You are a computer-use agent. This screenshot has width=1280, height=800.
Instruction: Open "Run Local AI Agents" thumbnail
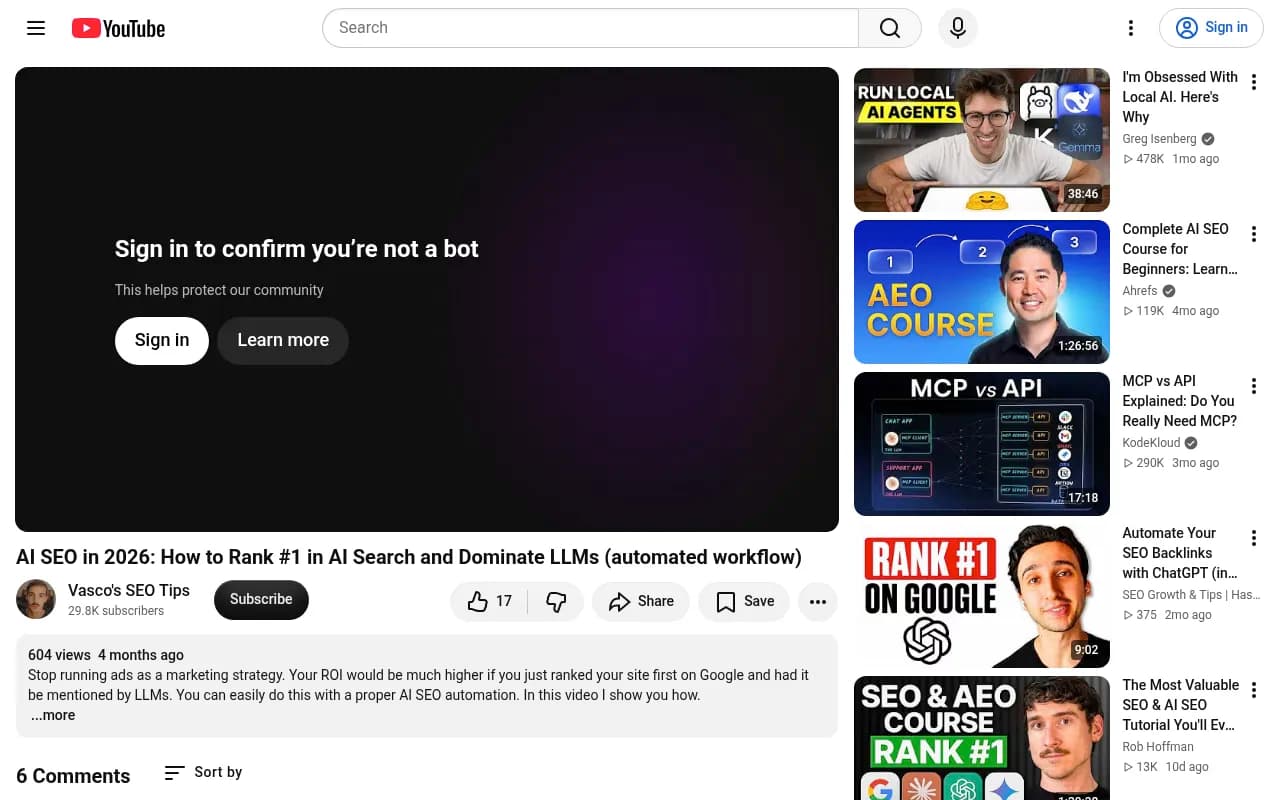(x=982, y=140)
